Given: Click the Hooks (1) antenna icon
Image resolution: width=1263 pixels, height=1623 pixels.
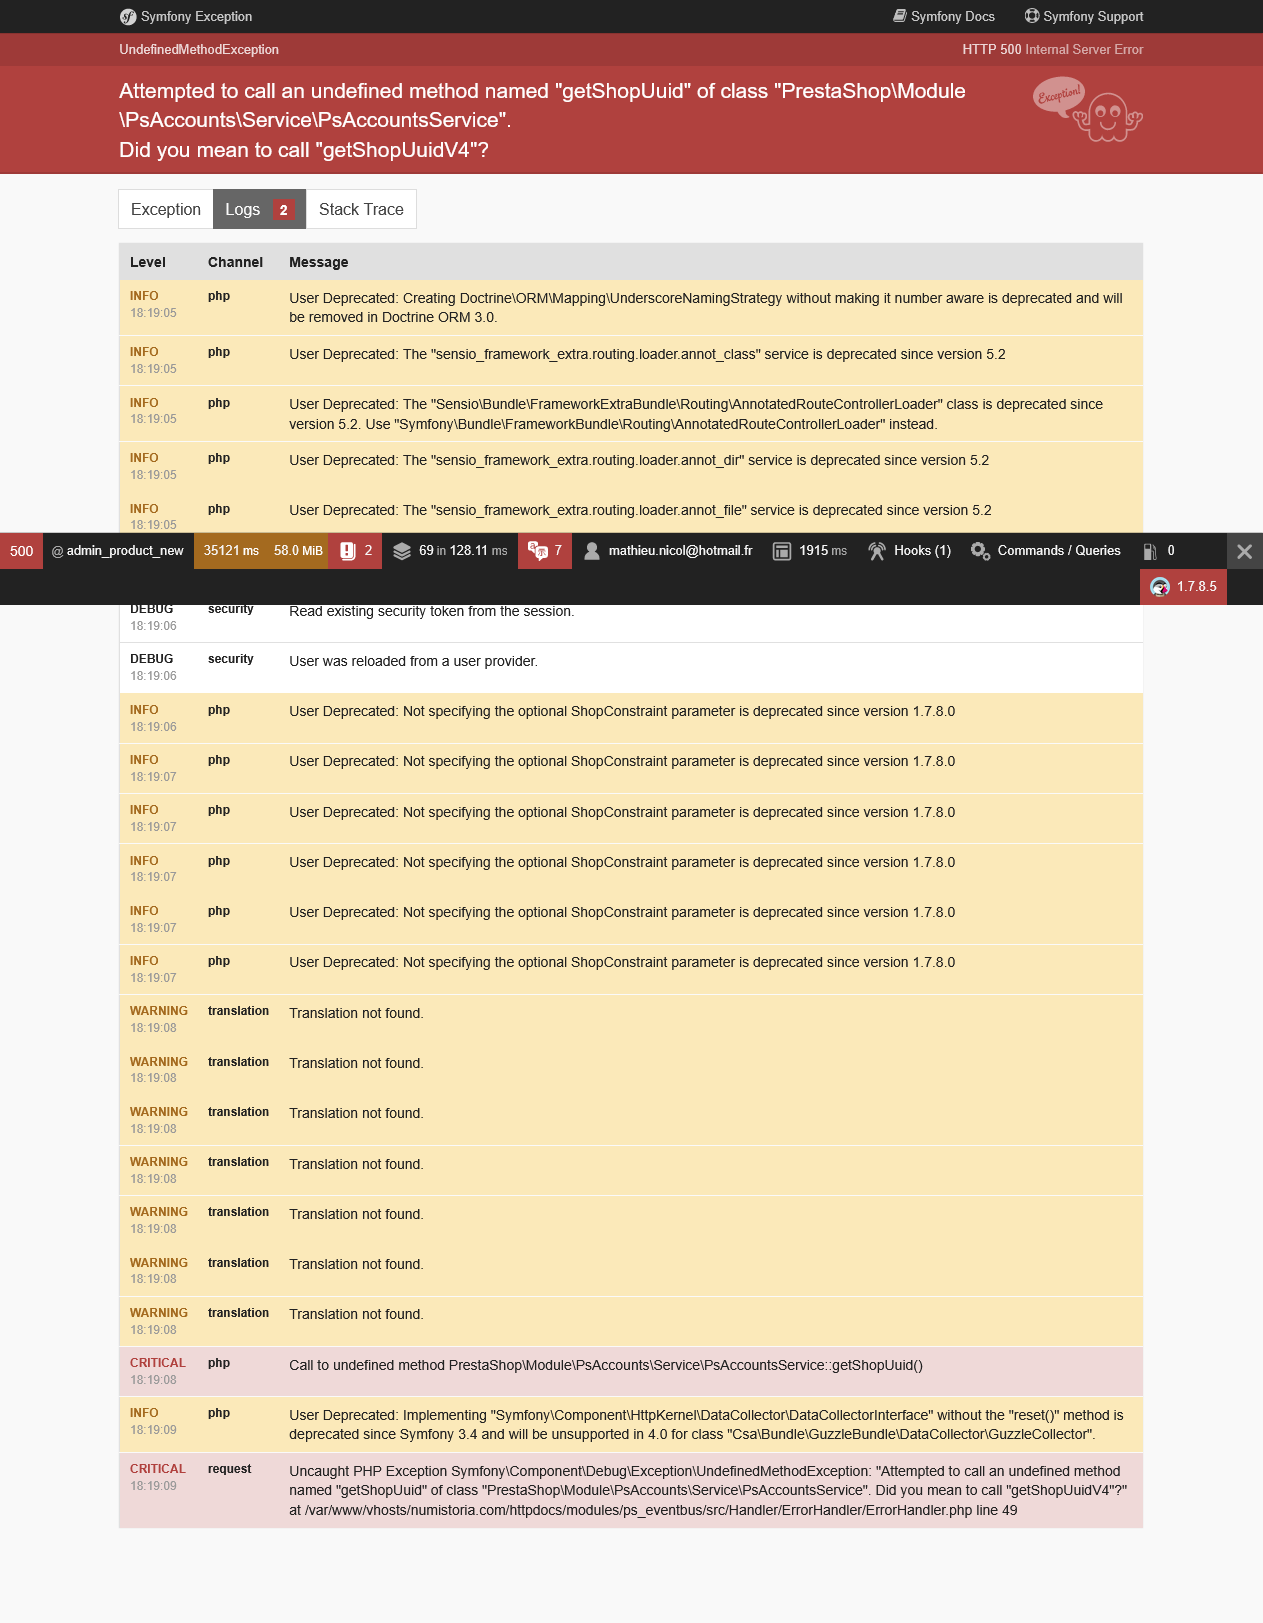Looking at the screenshot, I should click(877, 551).
